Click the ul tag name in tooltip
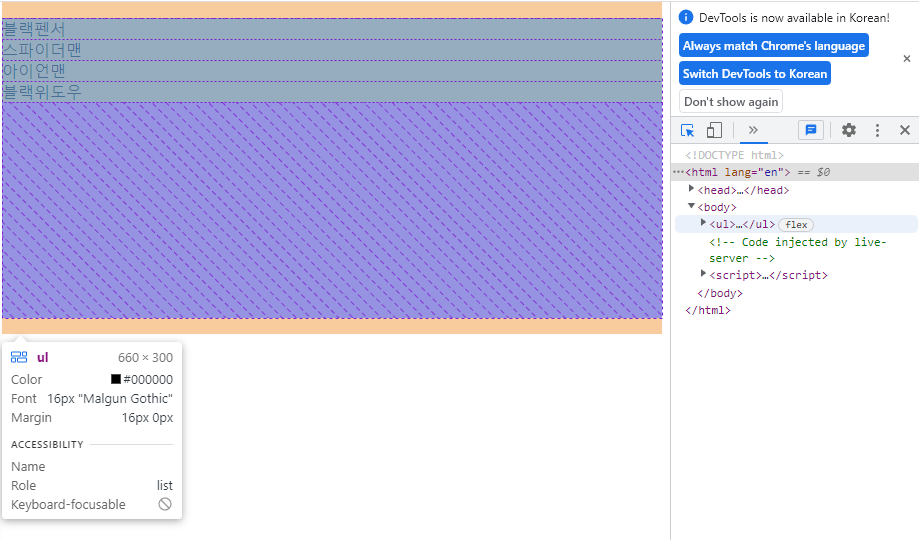This screenshot has width=919, height=540. point(43,358)
